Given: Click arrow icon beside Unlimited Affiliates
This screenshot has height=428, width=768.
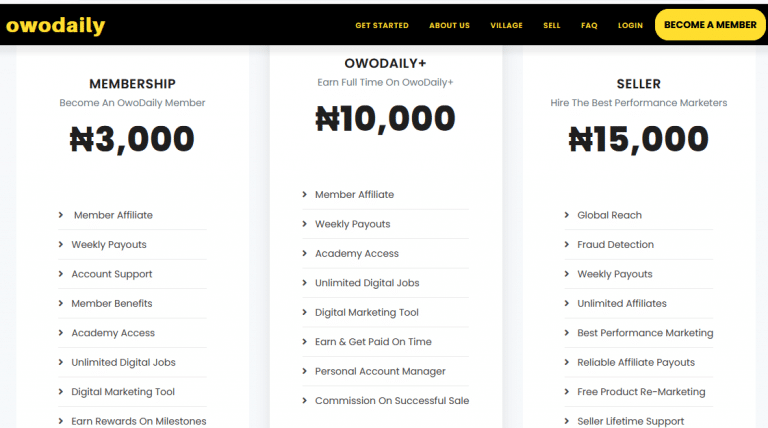Looking at the screenshot, I should click(567, 303).
